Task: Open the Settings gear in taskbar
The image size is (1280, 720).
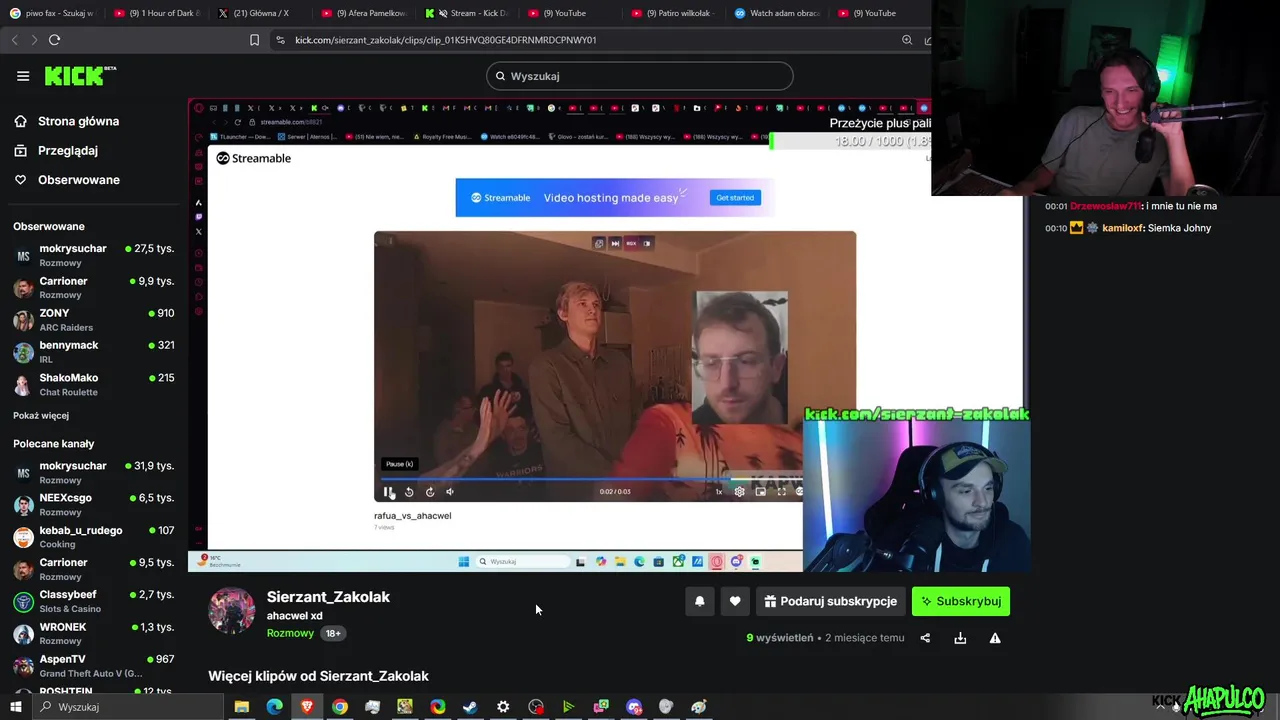Action: click(503, 707)
